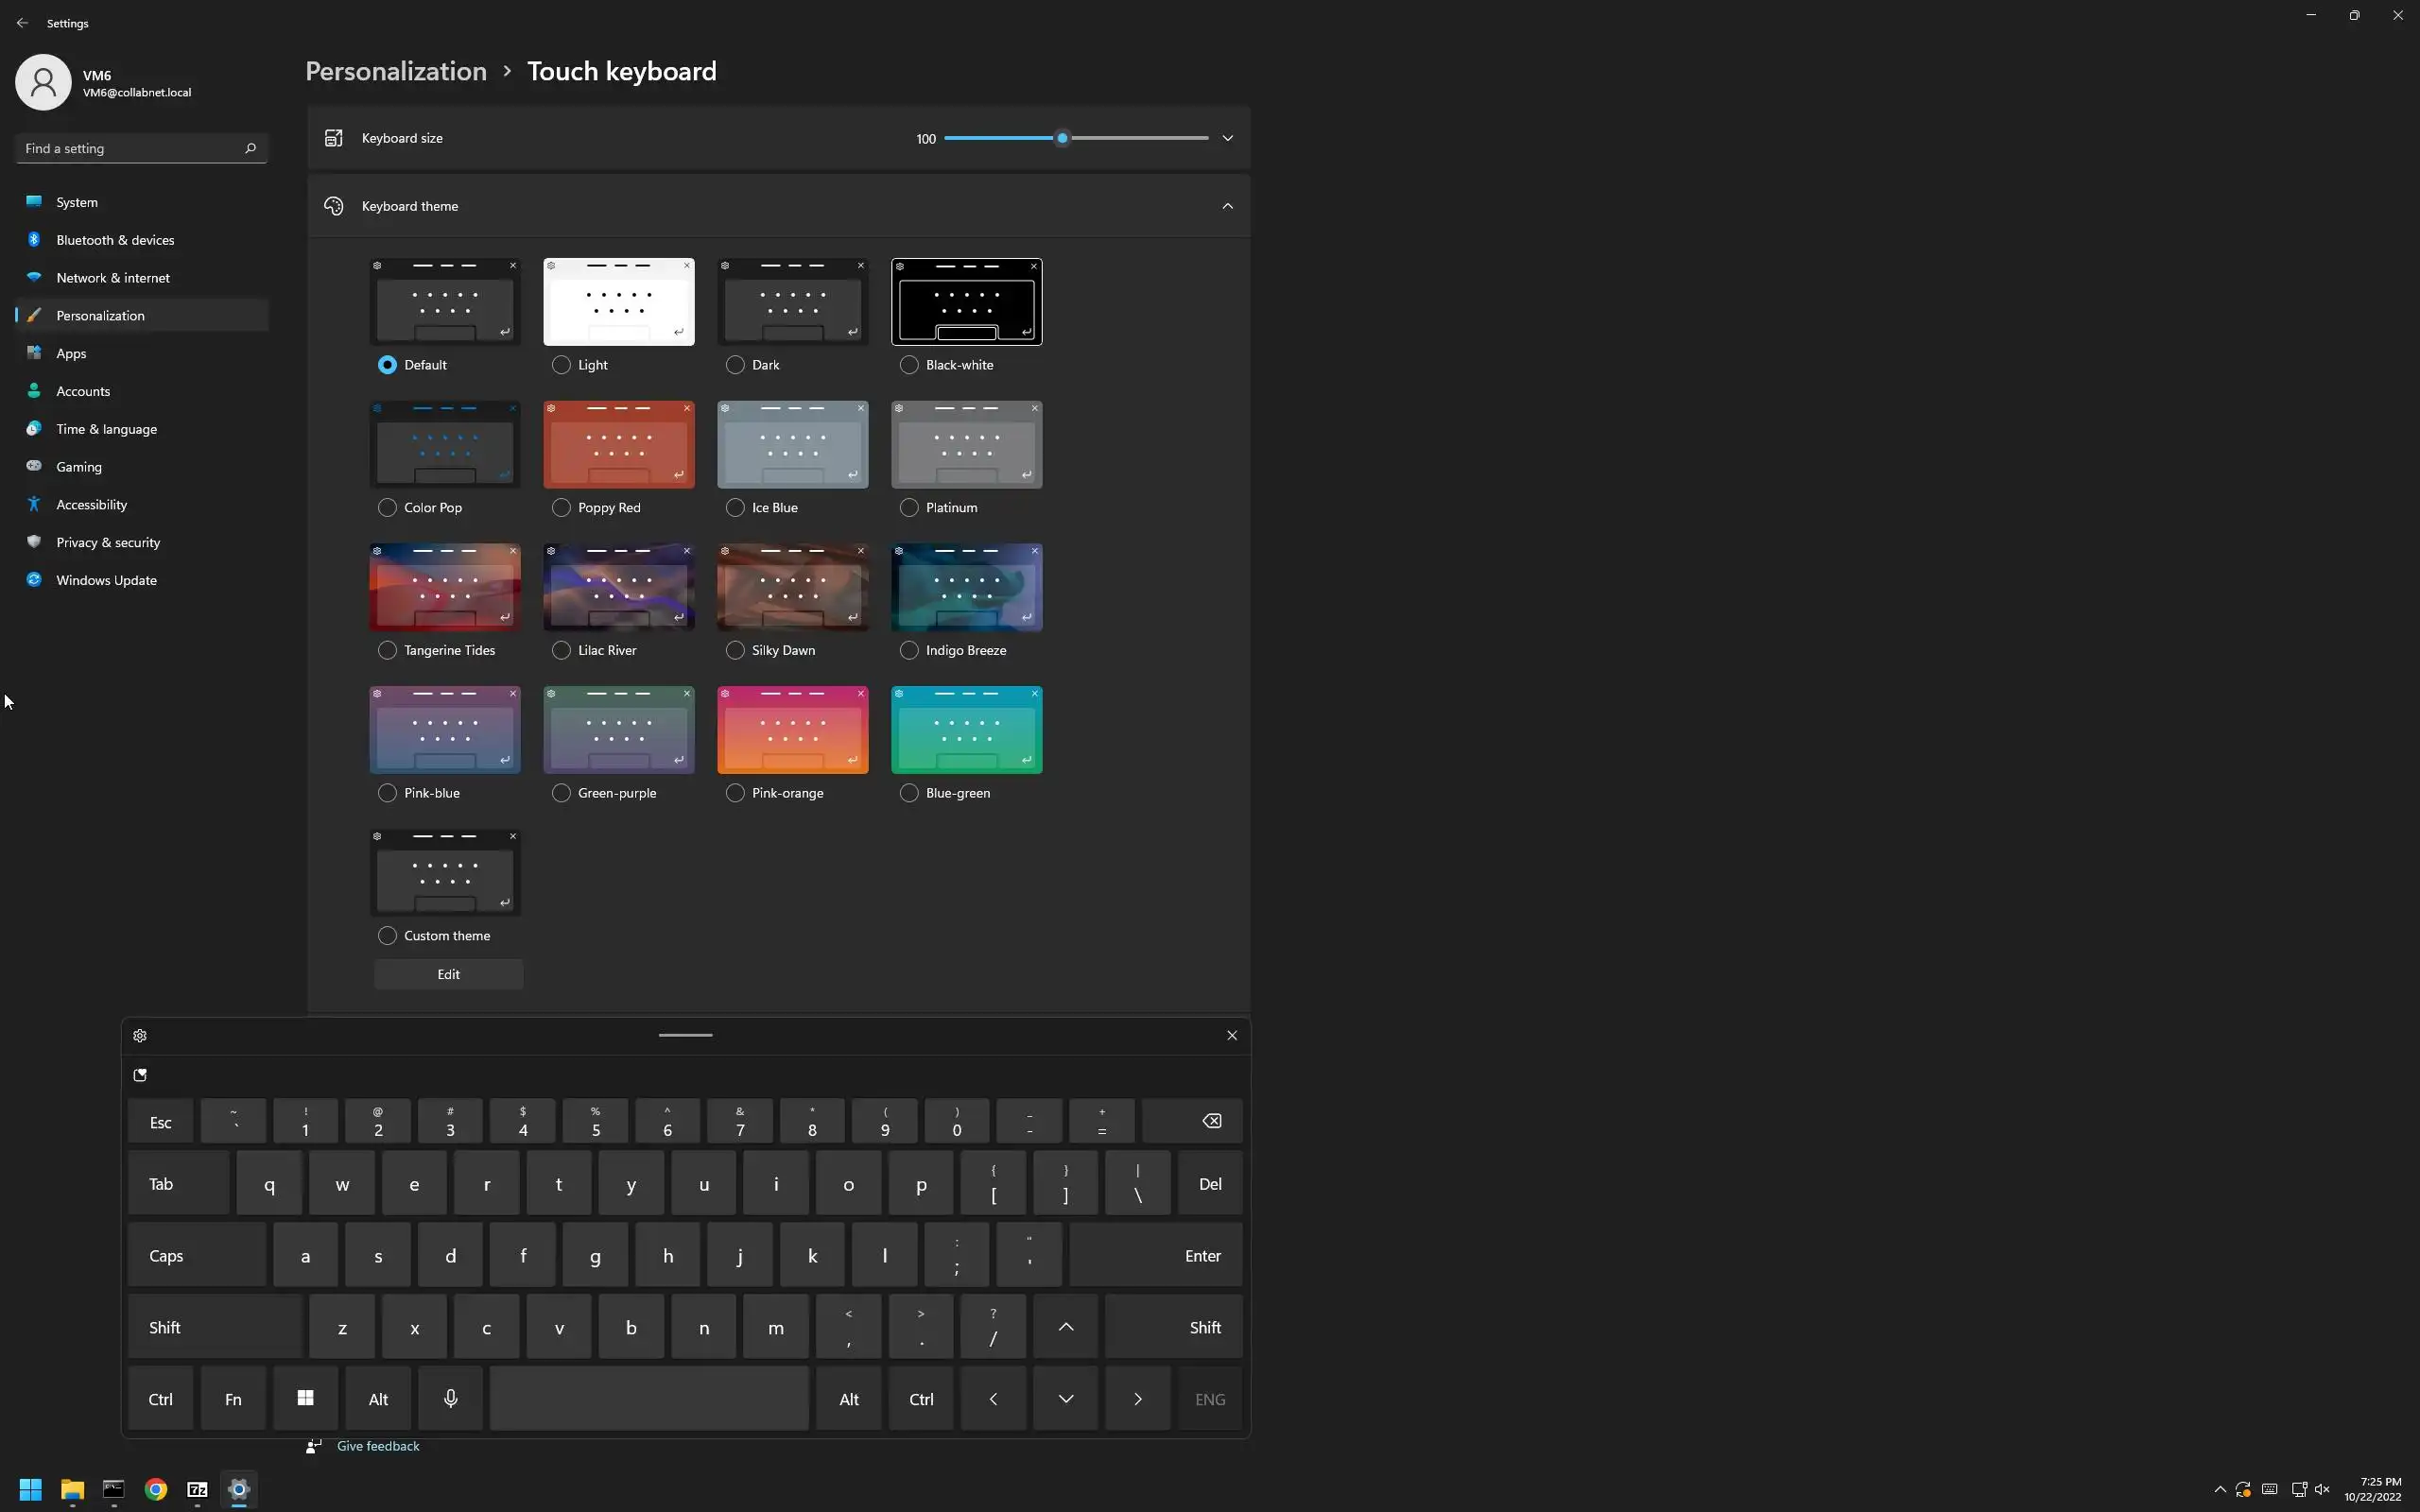Tap the microphone dictation key on keyboard
This screenshot has height=1512, width=2420.
[x=450, y=1398]
